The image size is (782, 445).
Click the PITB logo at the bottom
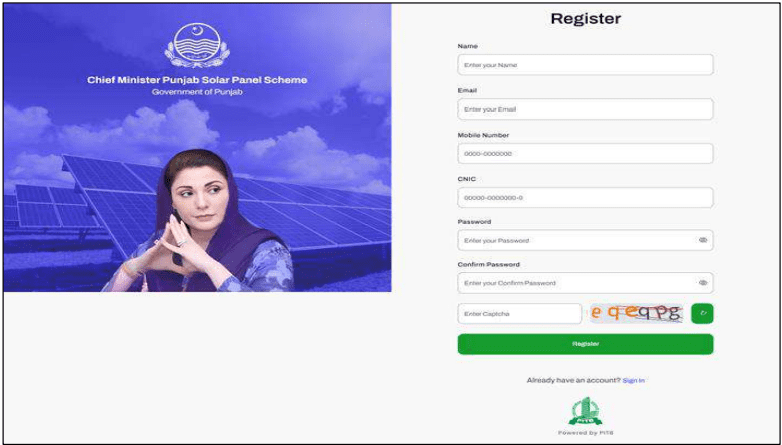click(586, 411)
